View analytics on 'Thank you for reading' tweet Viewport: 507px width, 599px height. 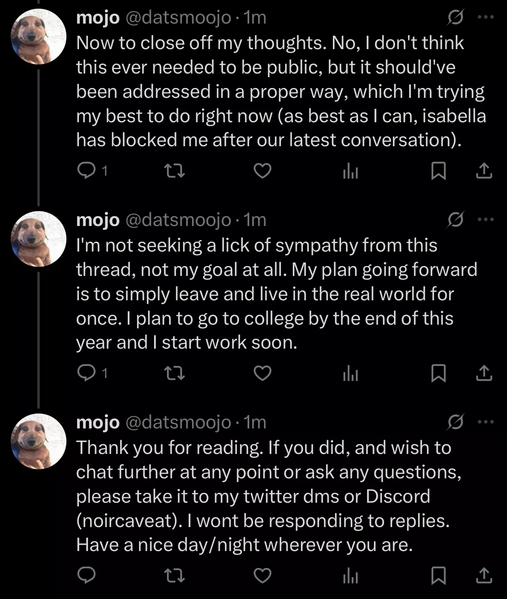coord(351,576)
